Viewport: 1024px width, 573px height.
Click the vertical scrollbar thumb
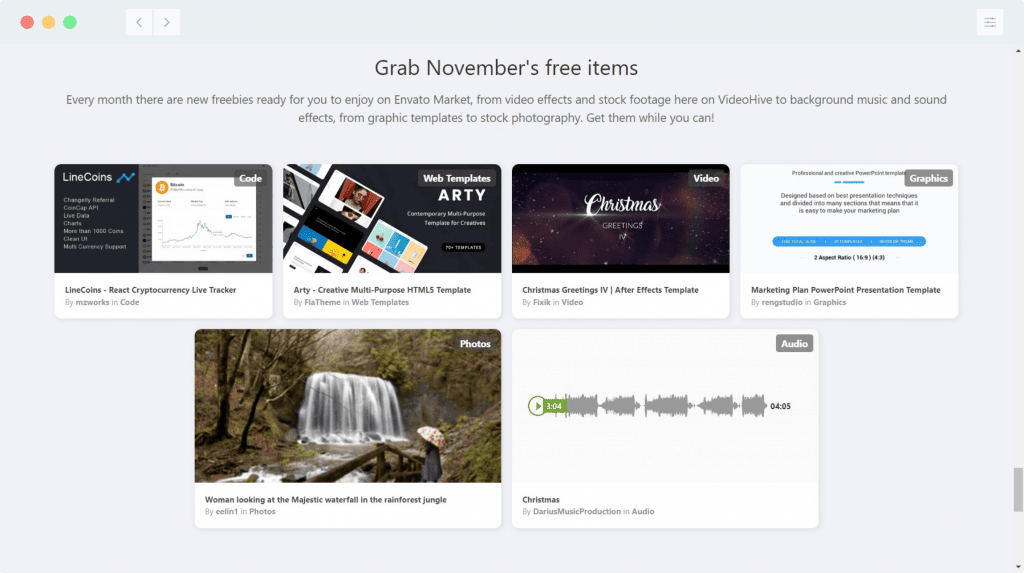1018,489
